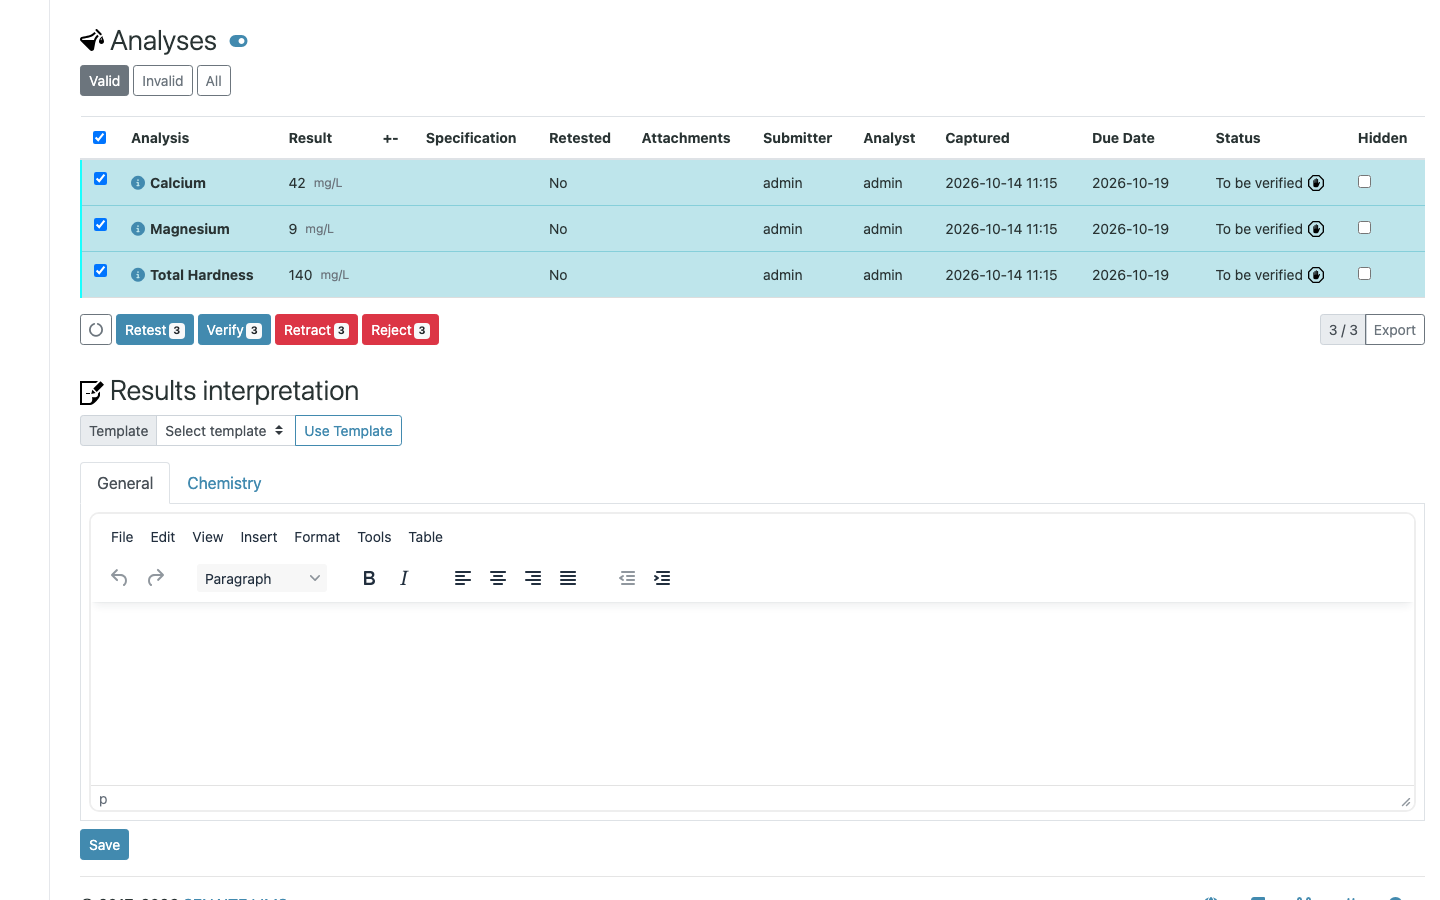Uncheck the Magnesium row checkbox

(x=100, y=225)
